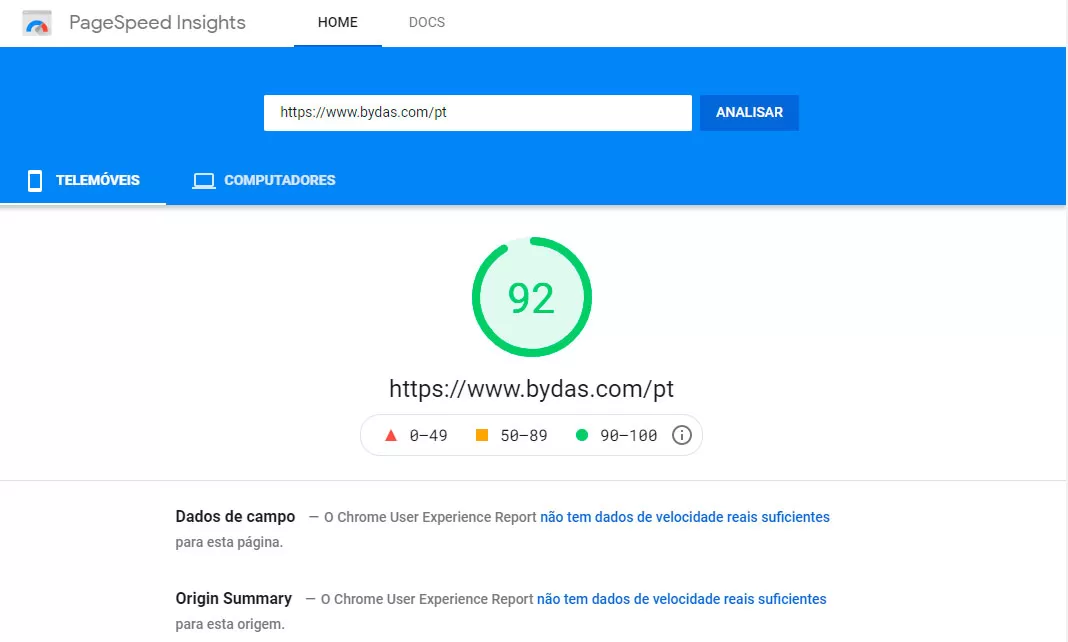Click the laptop computer icon
This screenshot has height=642, width=1068.
204,180
